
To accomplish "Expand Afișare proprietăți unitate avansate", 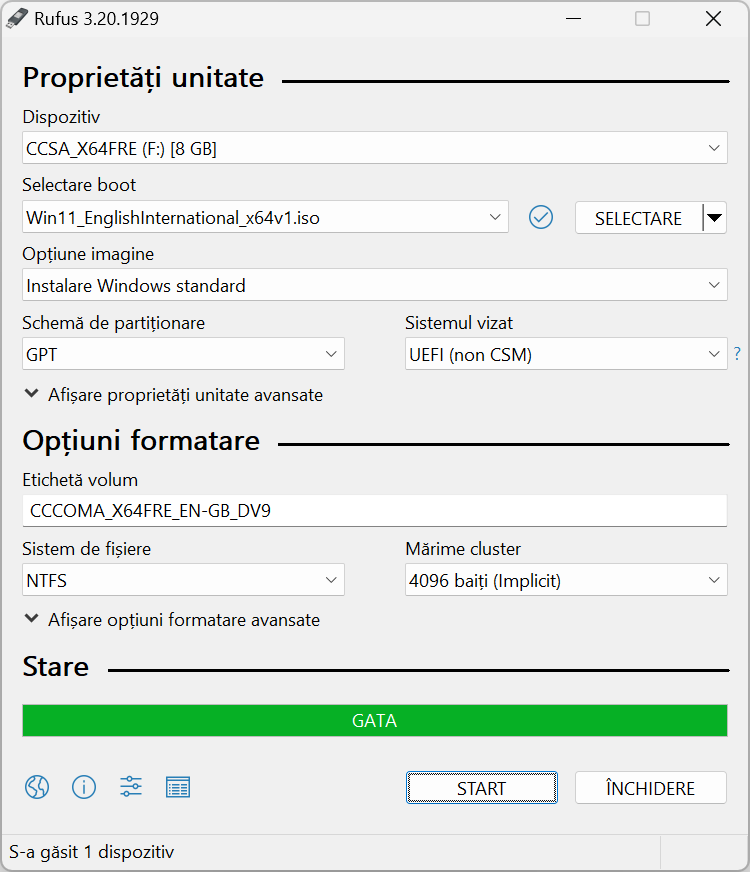I will tap(173, 395).
